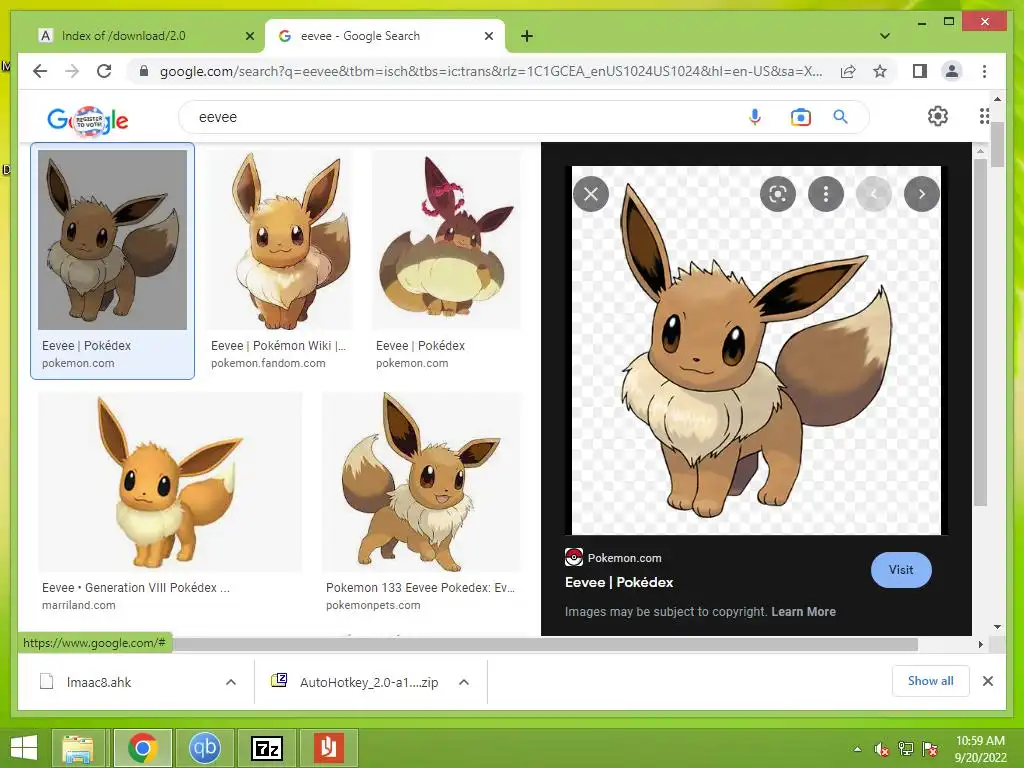Click the preview panel vertical scrollbar
This screenshot has height=768, width=1024.
coord(980,333)
